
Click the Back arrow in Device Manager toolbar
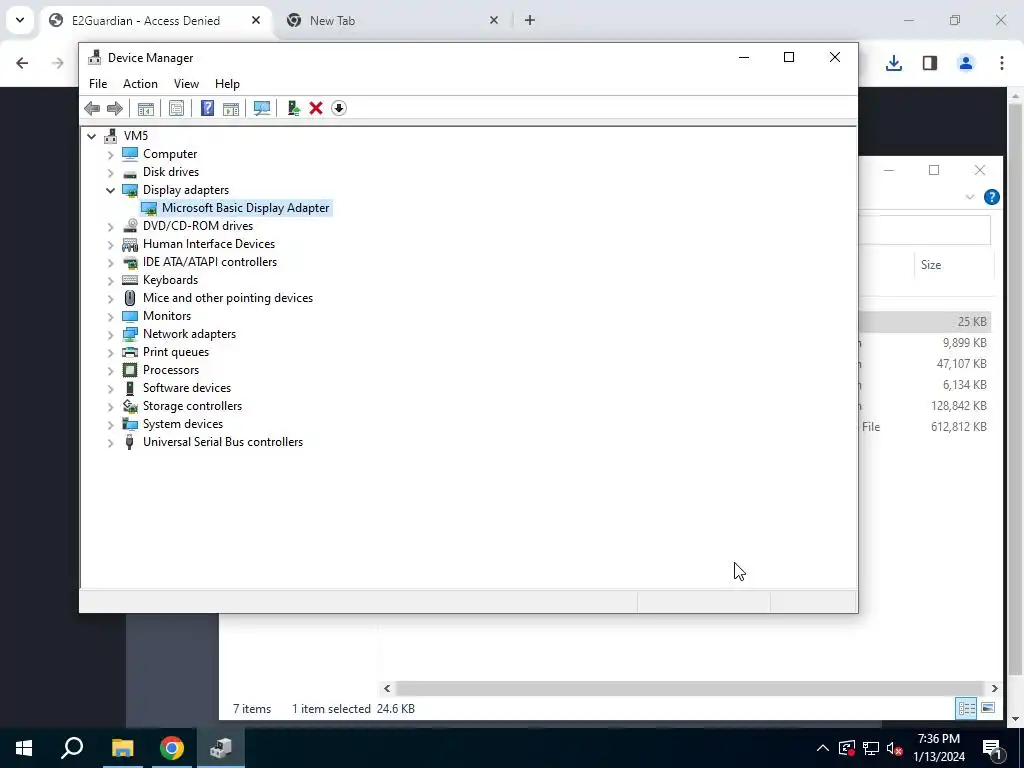[92, 108]
